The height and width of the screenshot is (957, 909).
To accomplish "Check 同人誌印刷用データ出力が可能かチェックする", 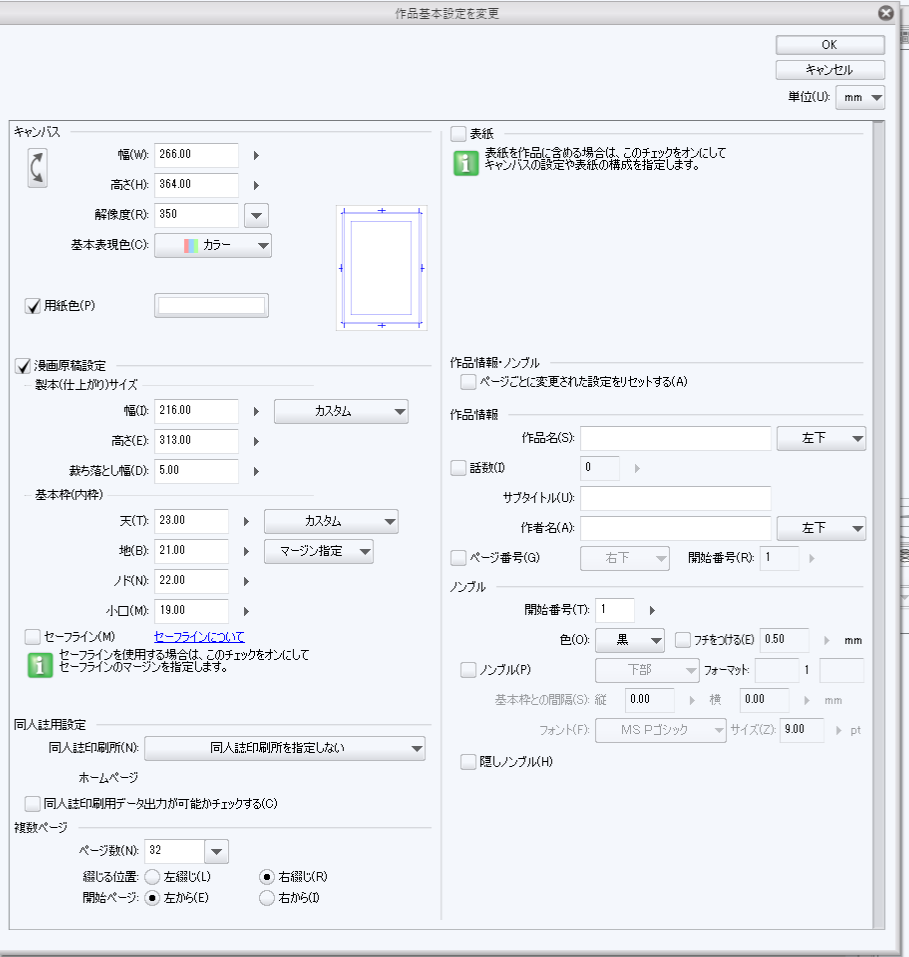I will (32, 804).
